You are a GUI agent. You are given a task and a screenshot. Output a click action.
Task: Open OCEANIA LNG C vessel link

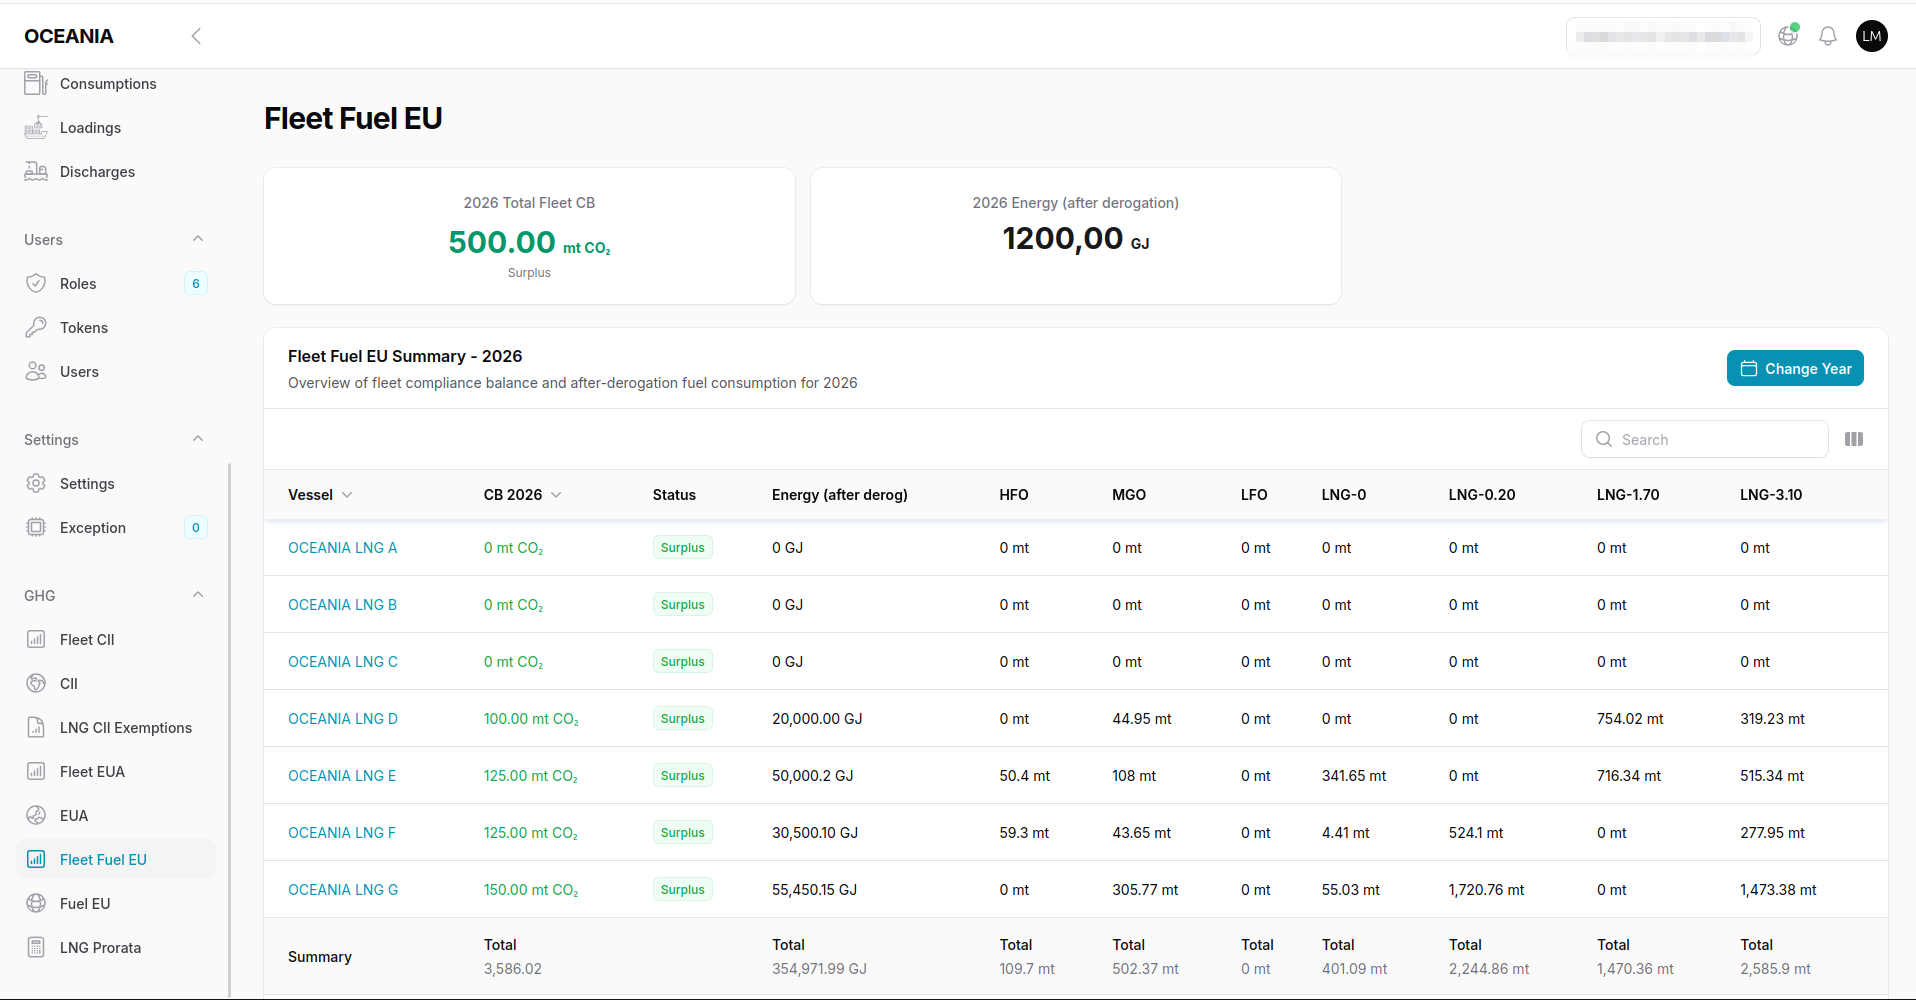(343, 662)
